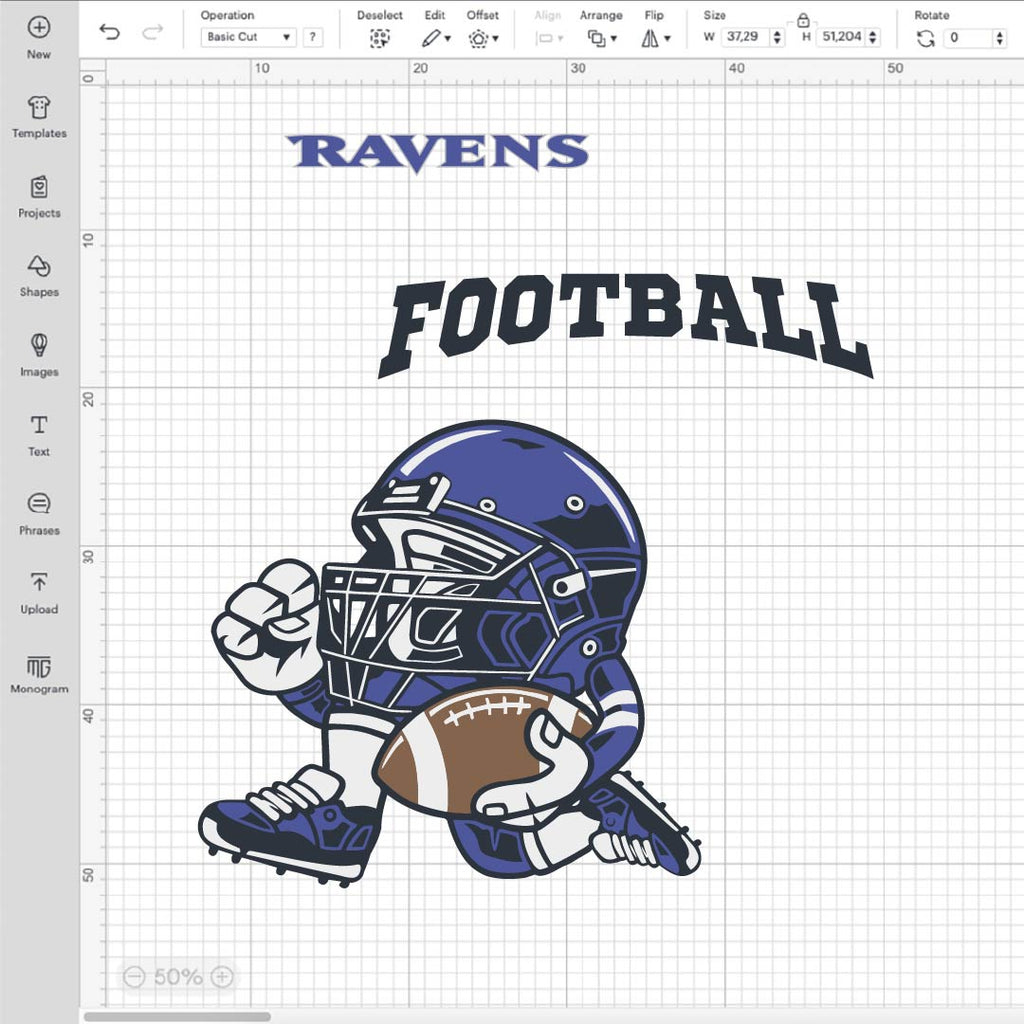Undo the last action
The width and height of the screenshot is (1024, 1024).
point(109,33)
